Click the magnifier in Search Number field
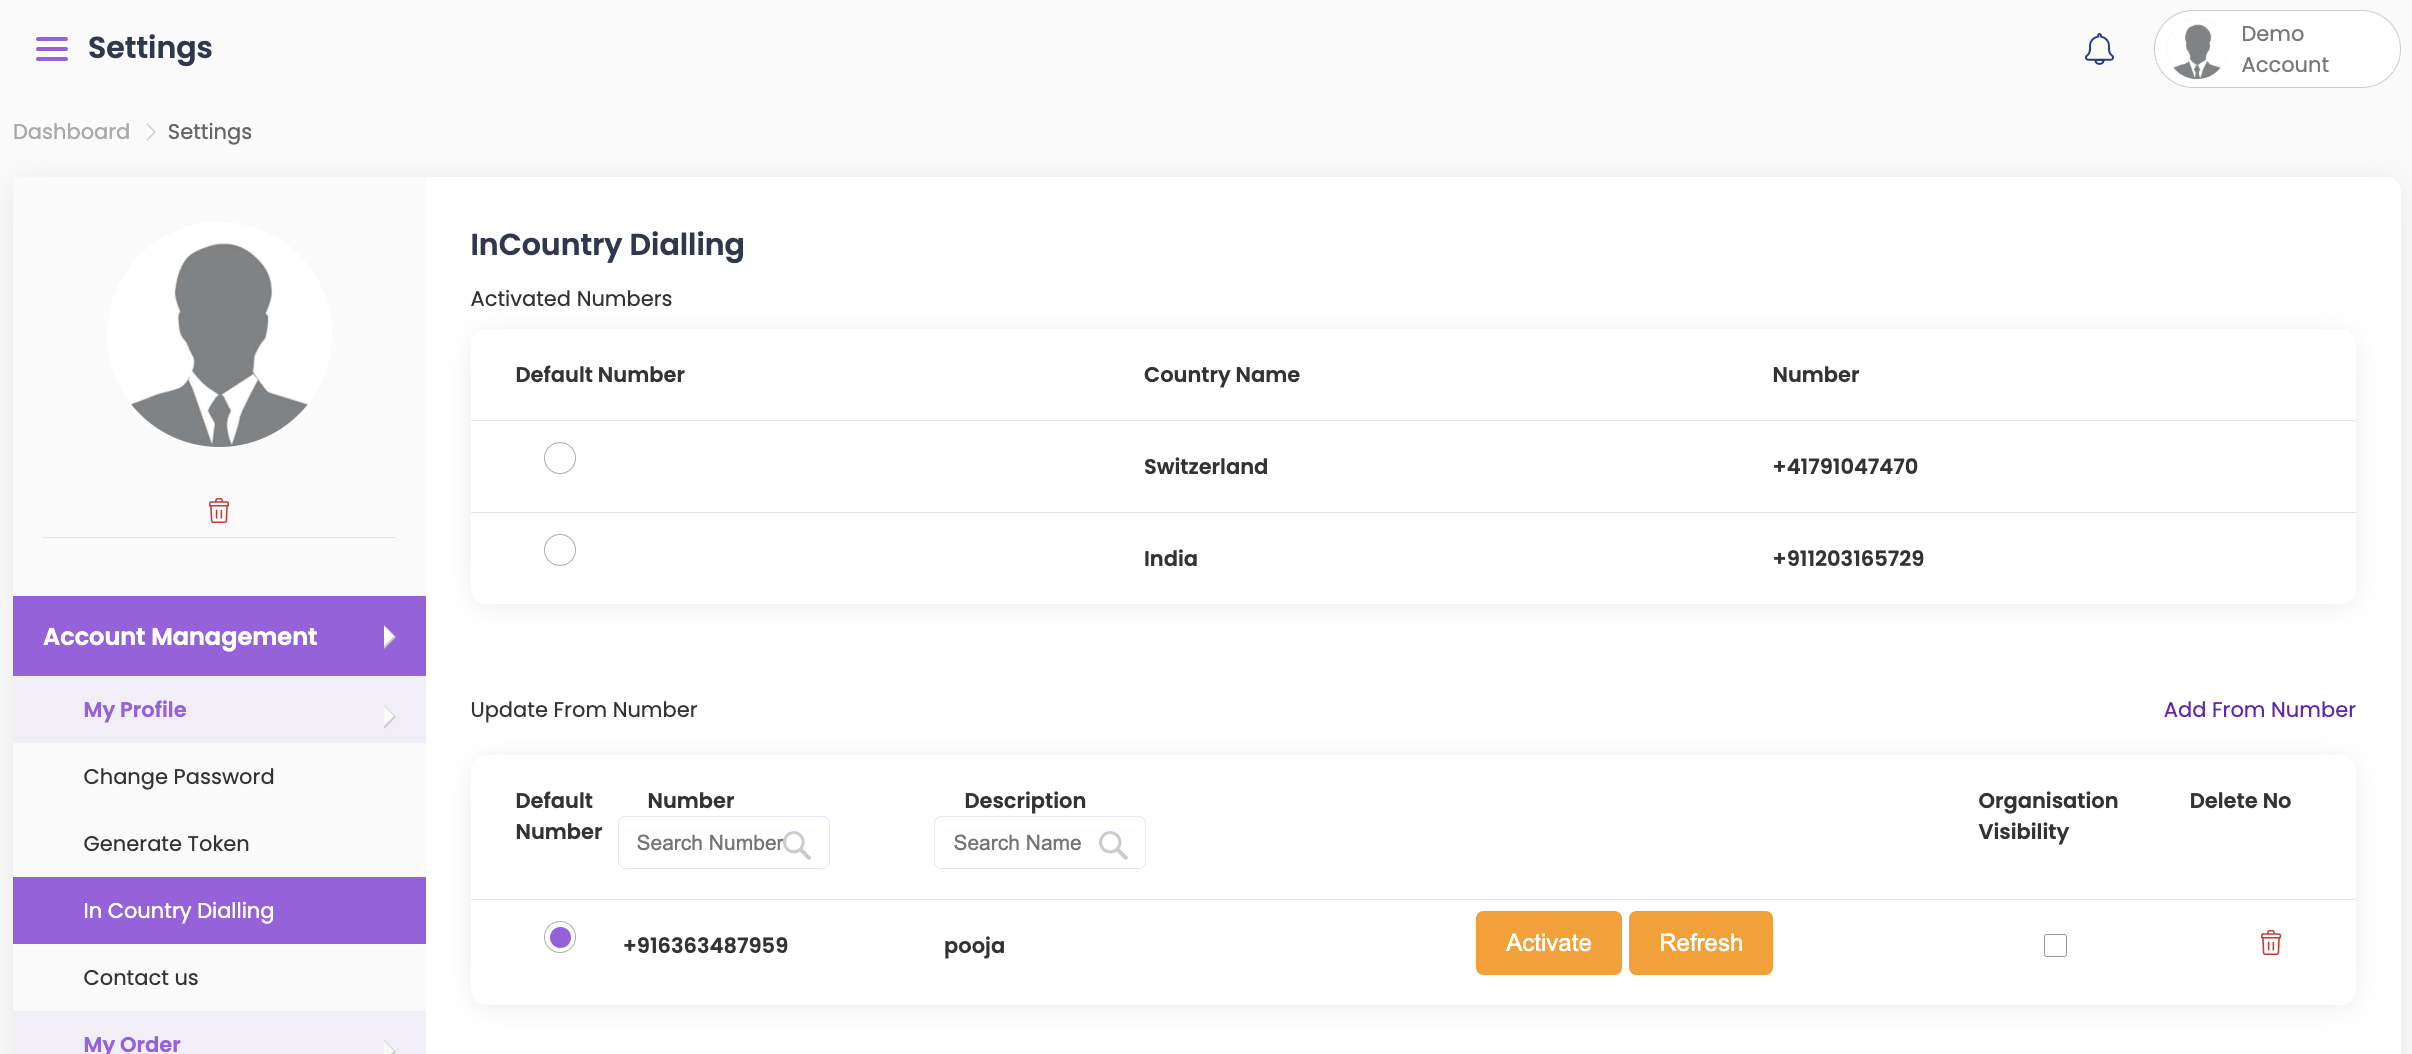 (797, 844)
